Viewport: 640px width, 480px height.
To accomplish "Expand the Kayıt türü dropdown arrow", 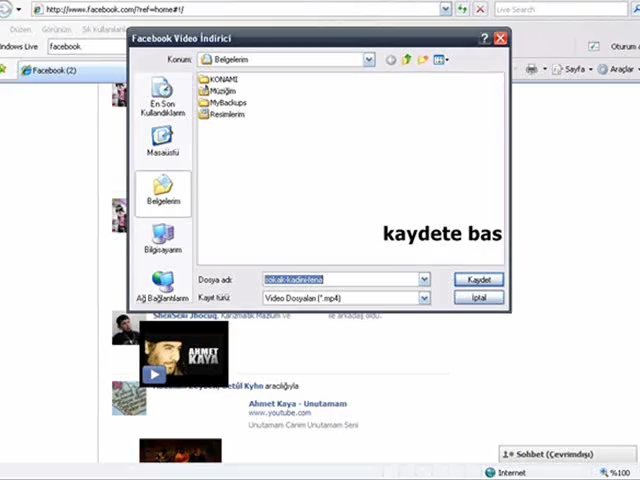I will 424,298.
